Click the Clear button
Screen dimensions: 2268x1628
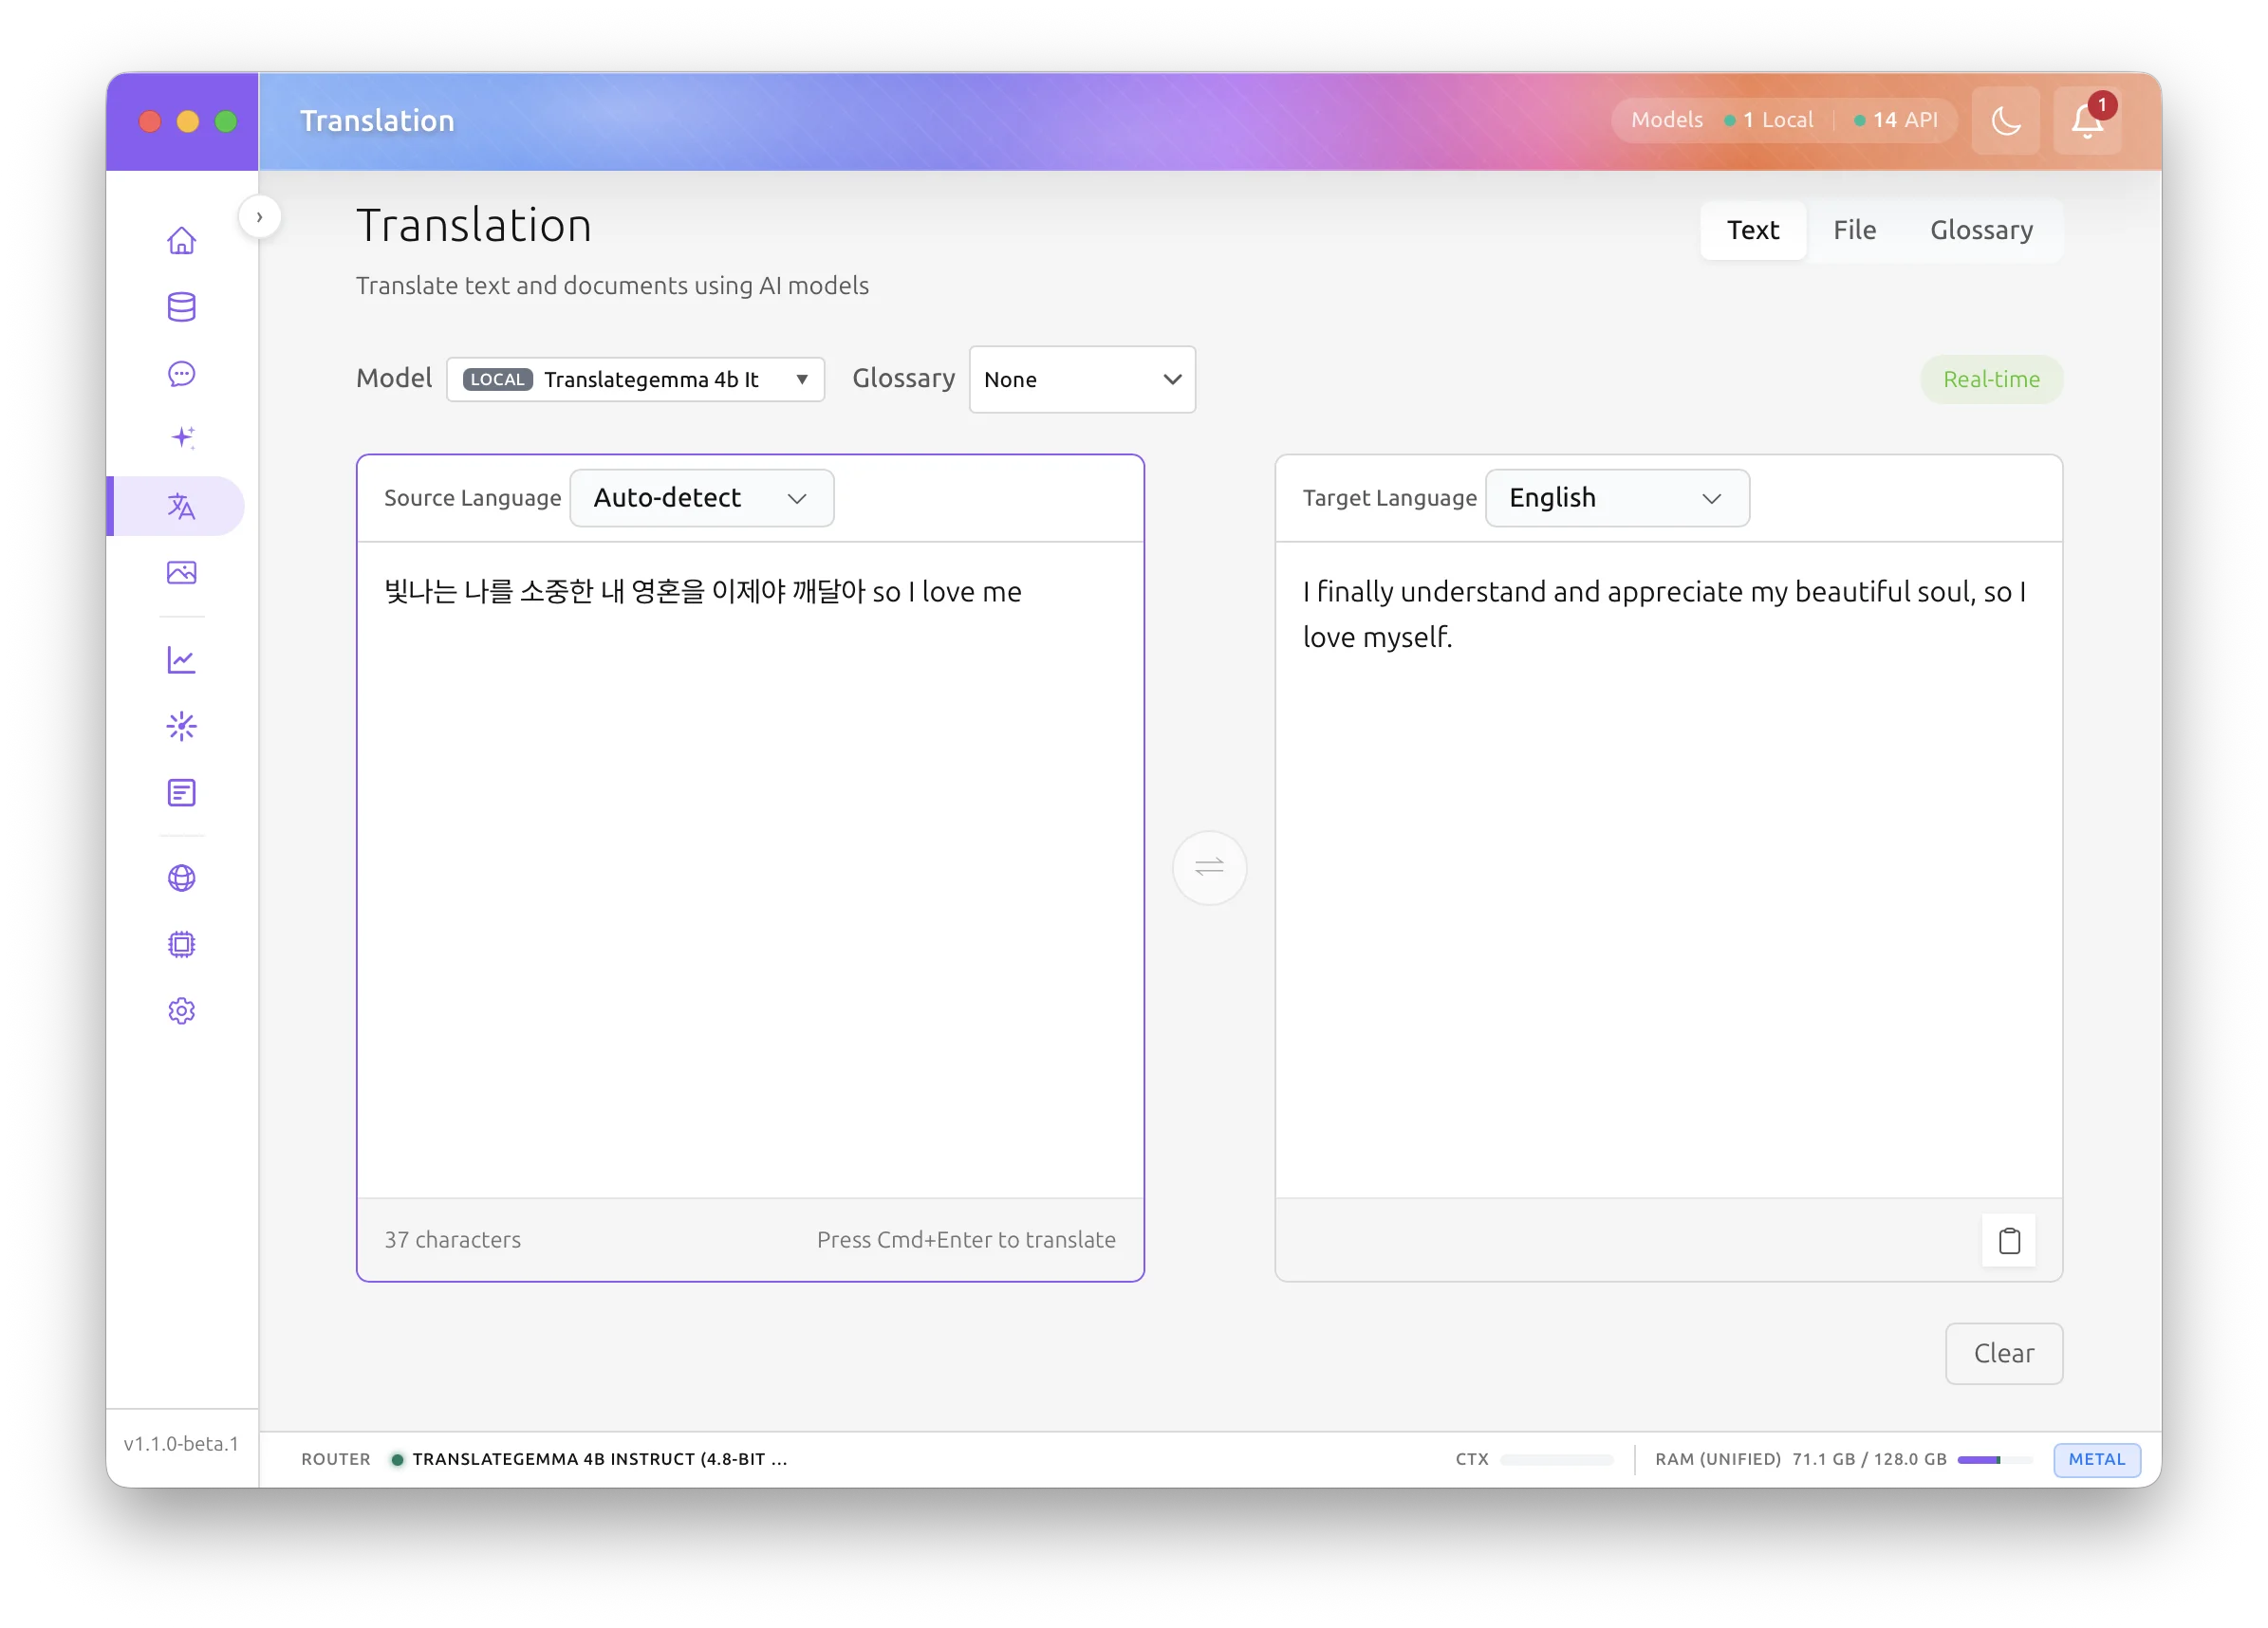(2003, 1353)
